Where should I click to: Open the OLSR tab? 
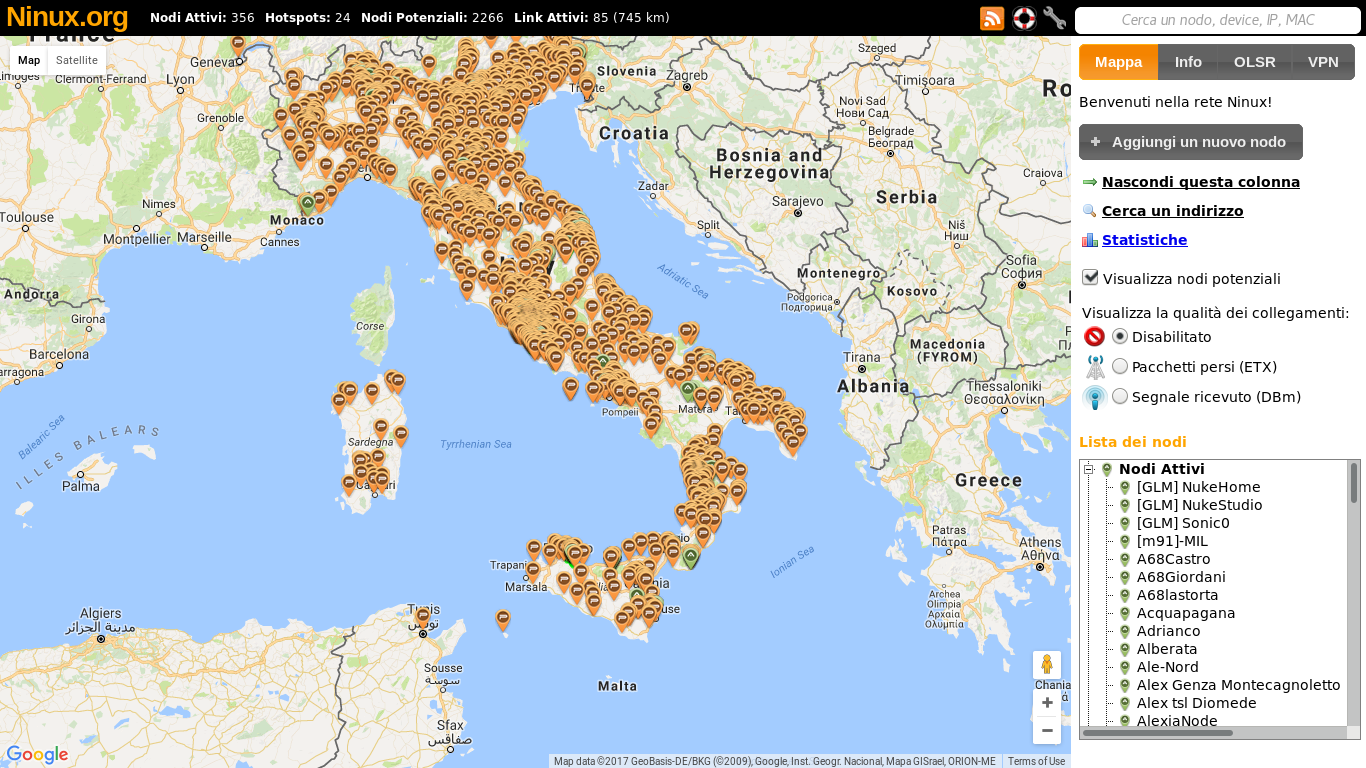1255,62
